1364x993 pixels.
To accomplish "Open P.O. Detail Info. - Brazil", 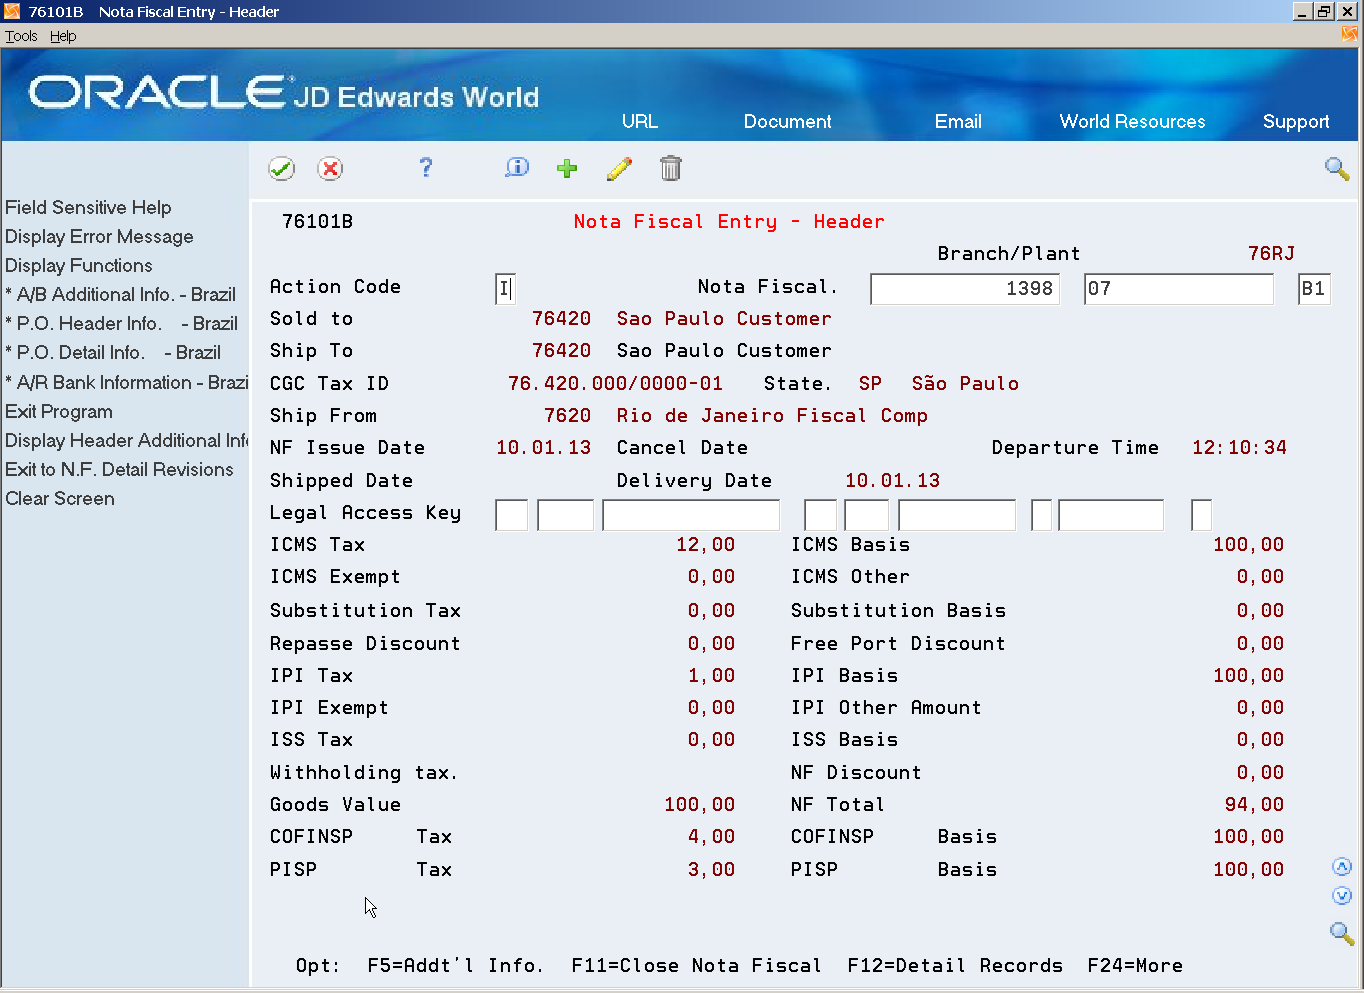I will click(113, 352).
